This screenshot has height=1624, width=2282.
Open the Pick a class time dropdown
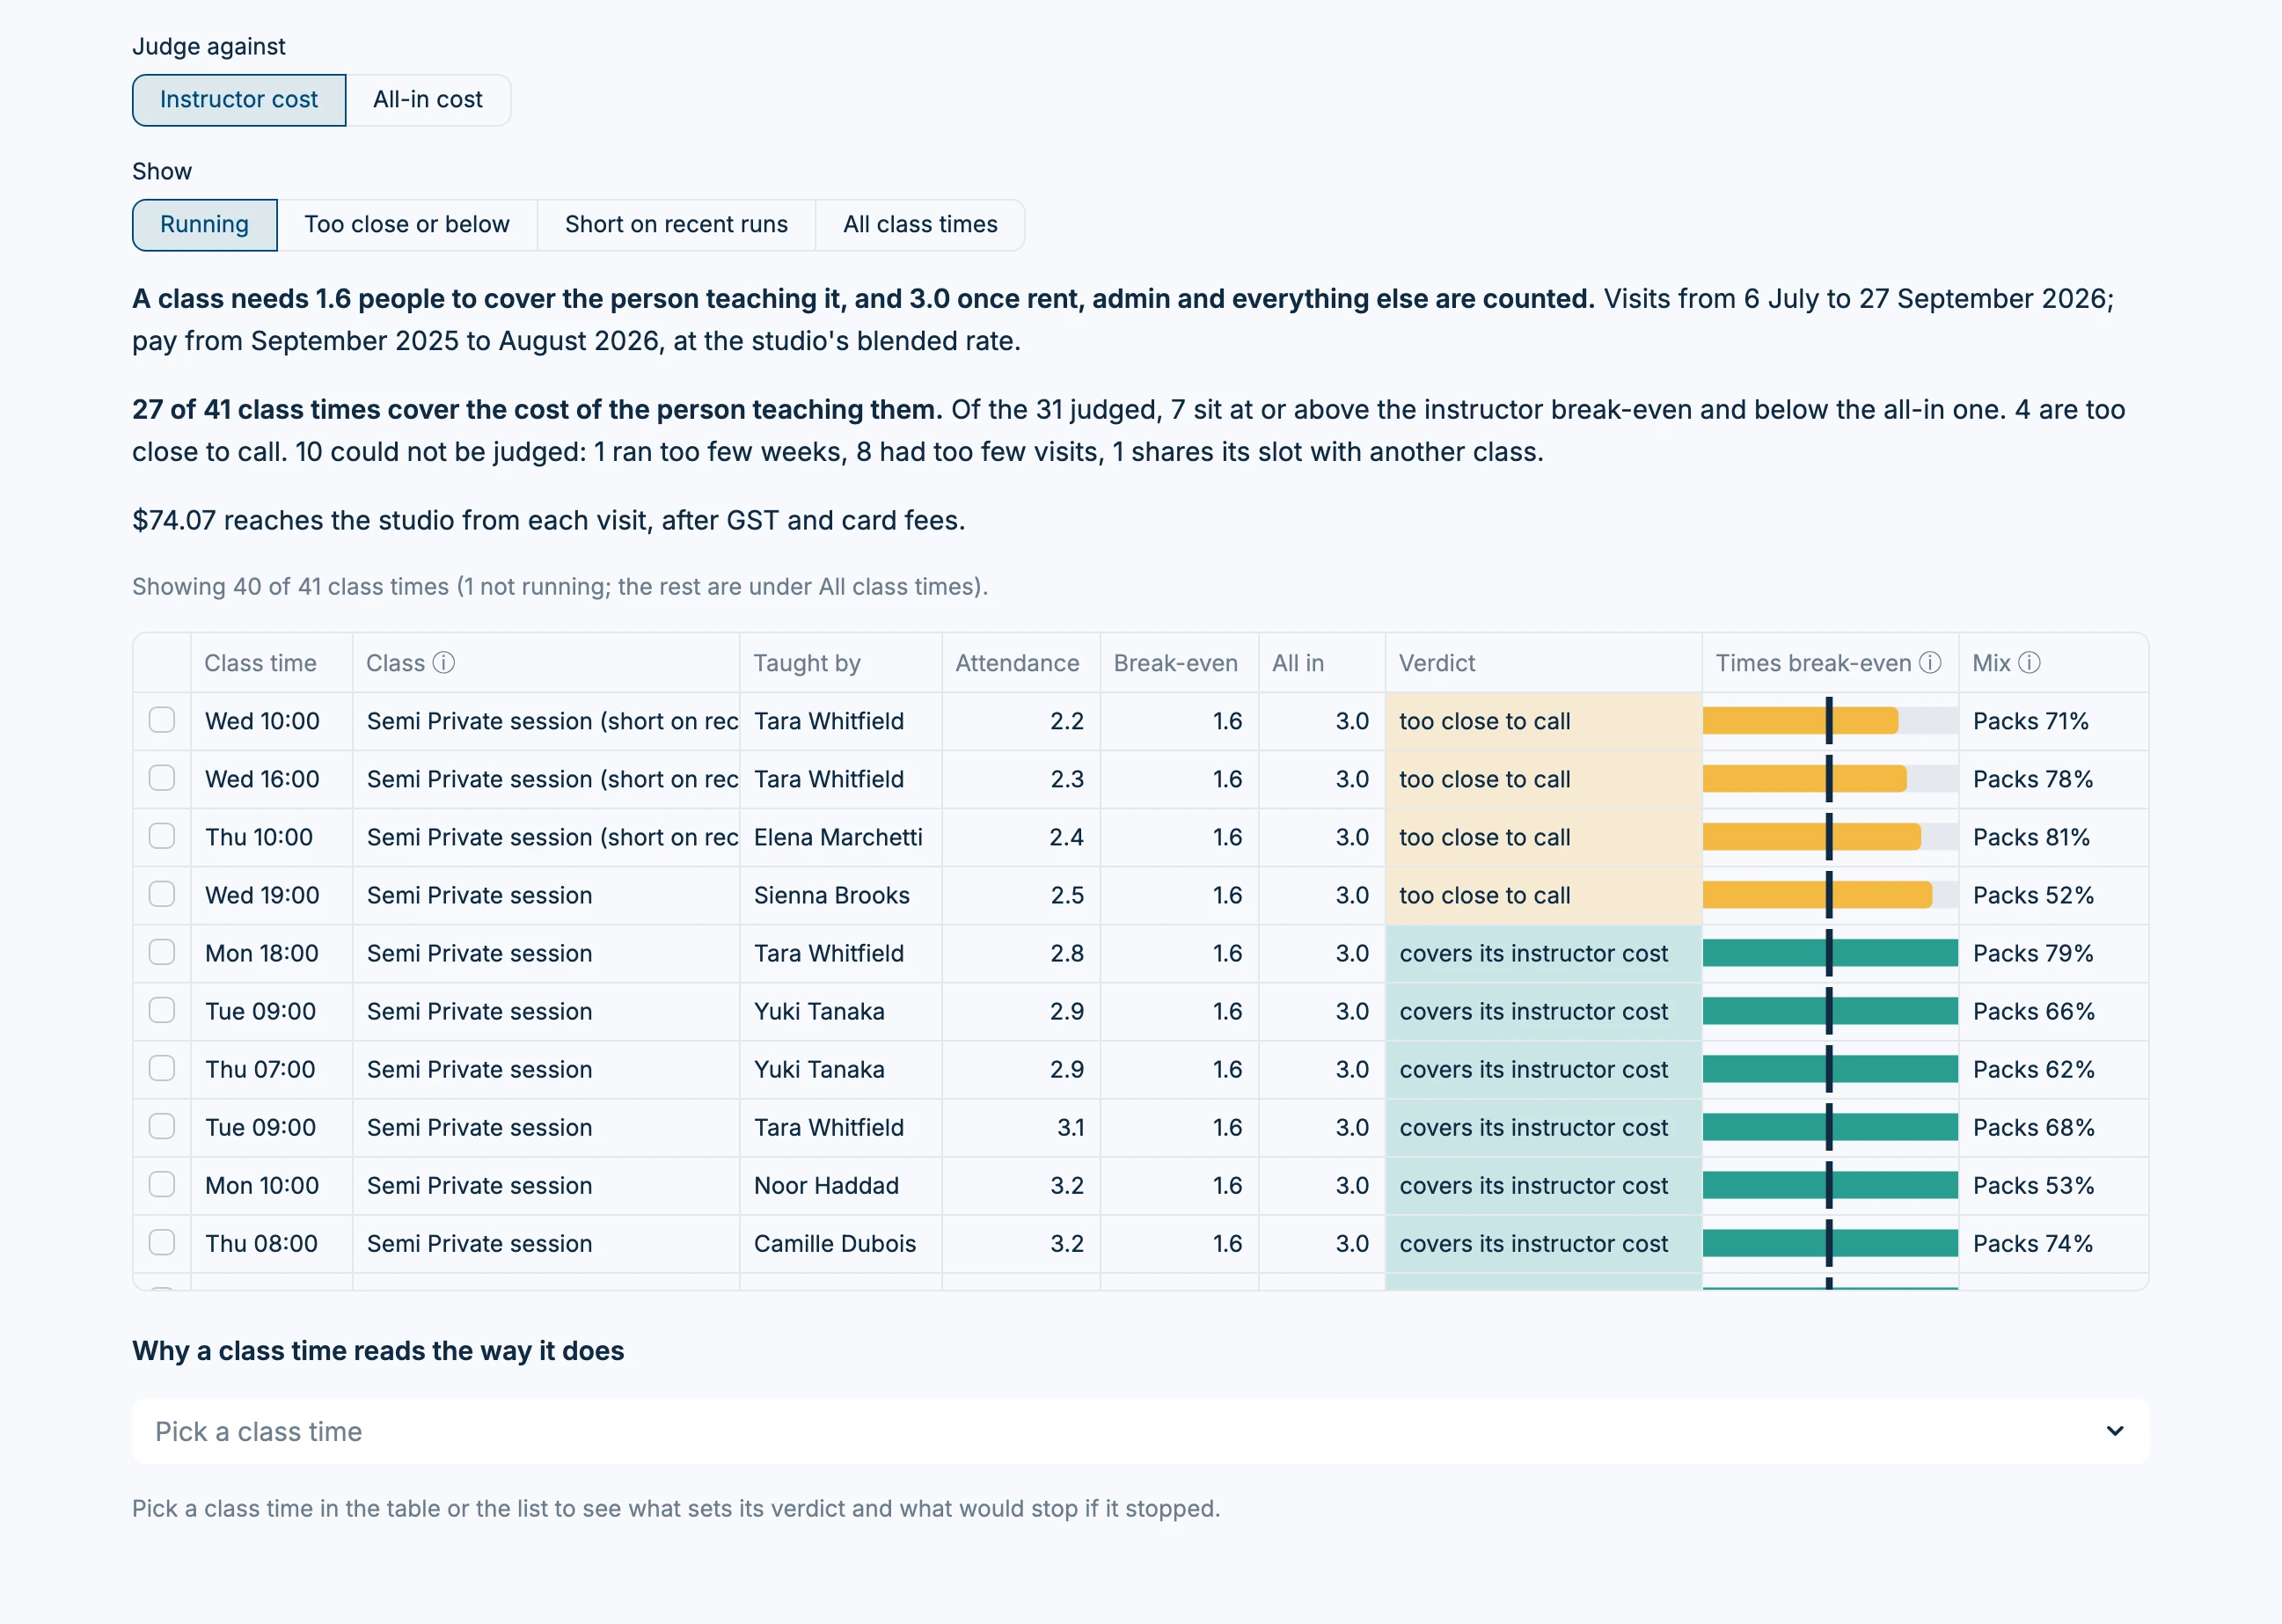click(x=1140, y=1431)
